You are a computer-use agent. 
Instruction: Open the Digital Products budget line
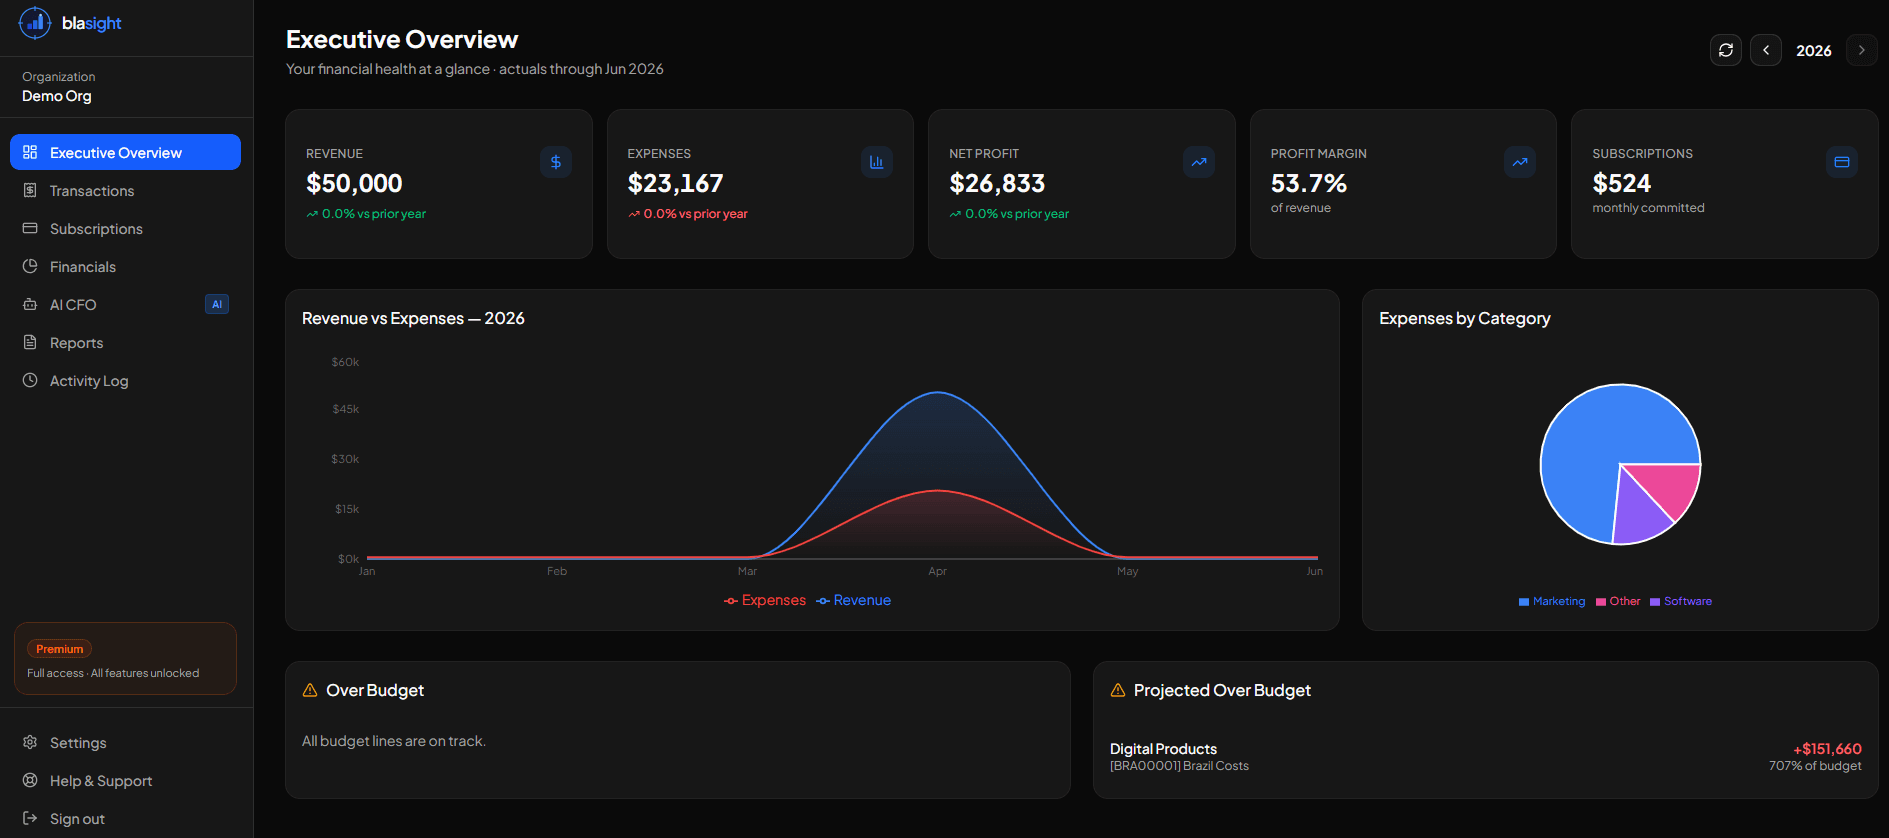coord(1485,757)
